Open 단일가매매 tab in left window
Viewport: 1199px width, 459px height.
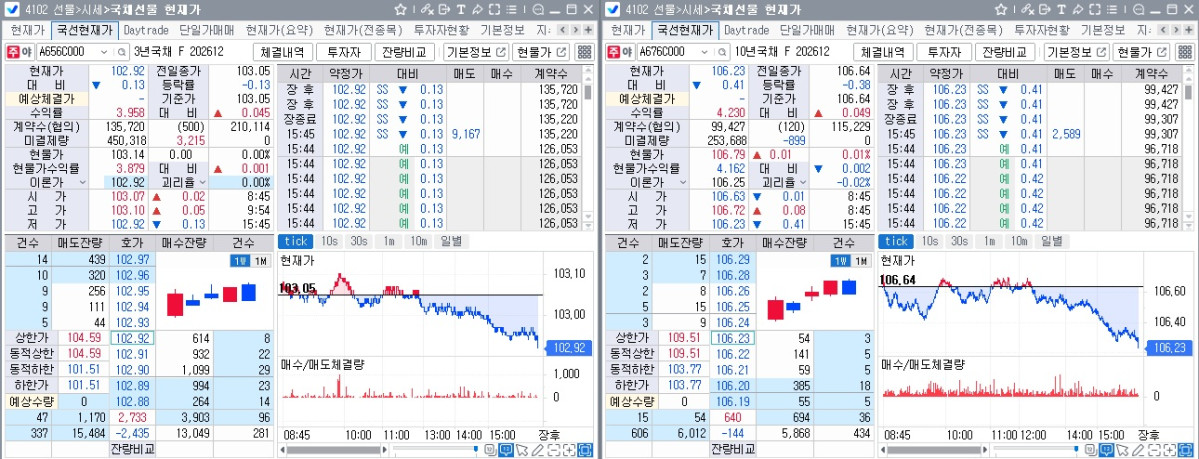[x=207, y=31]
